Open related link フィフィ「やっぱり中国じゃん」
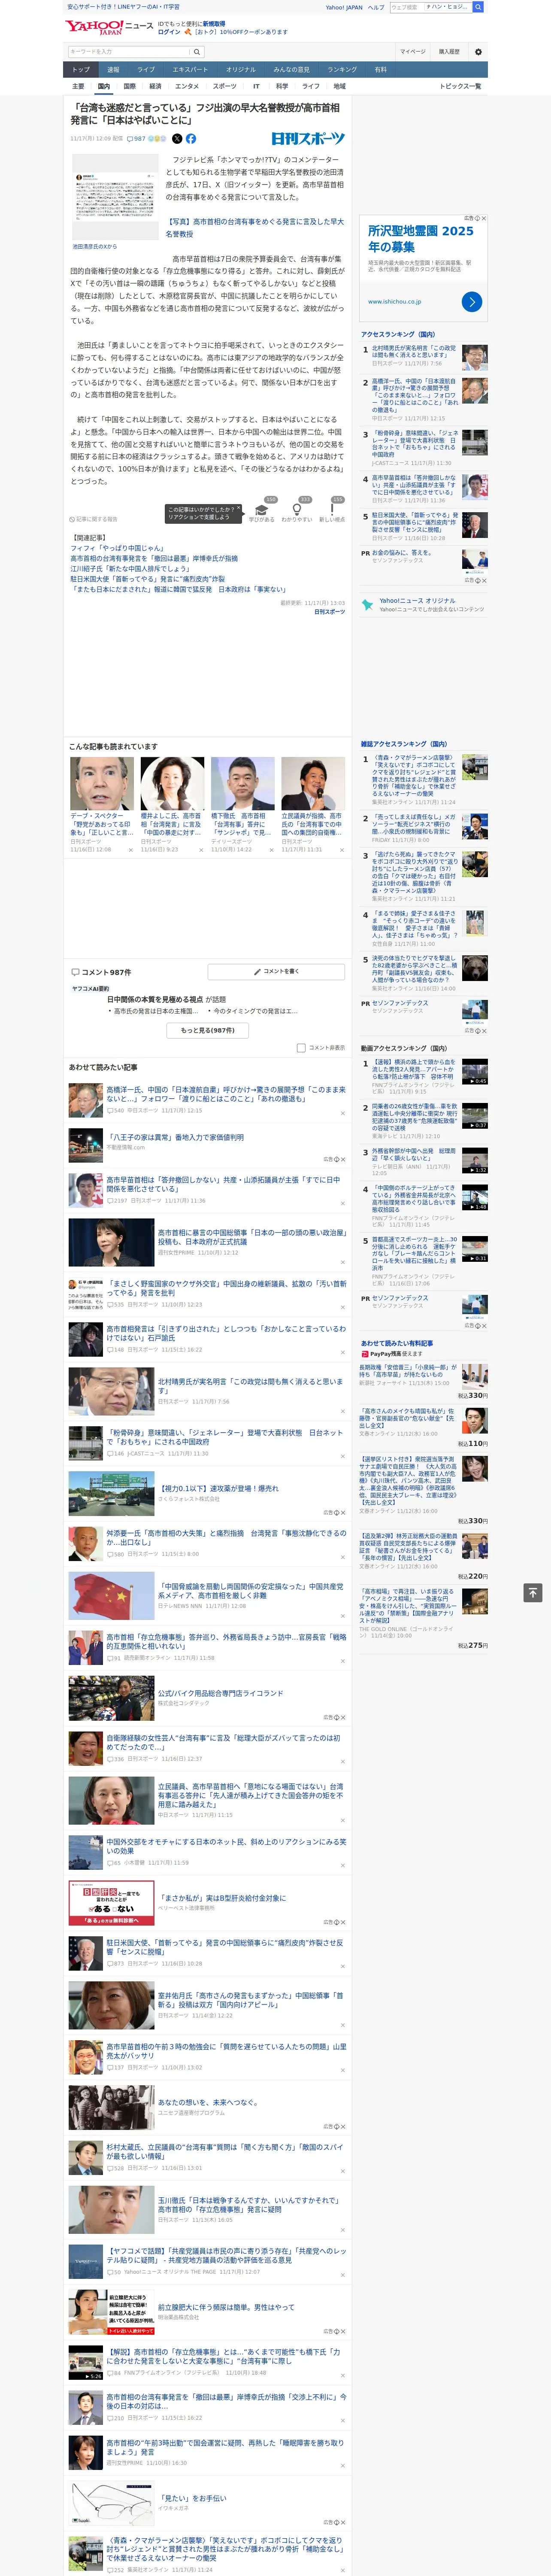The height and width of the screenshot is (2576, 551). point(117,548)
